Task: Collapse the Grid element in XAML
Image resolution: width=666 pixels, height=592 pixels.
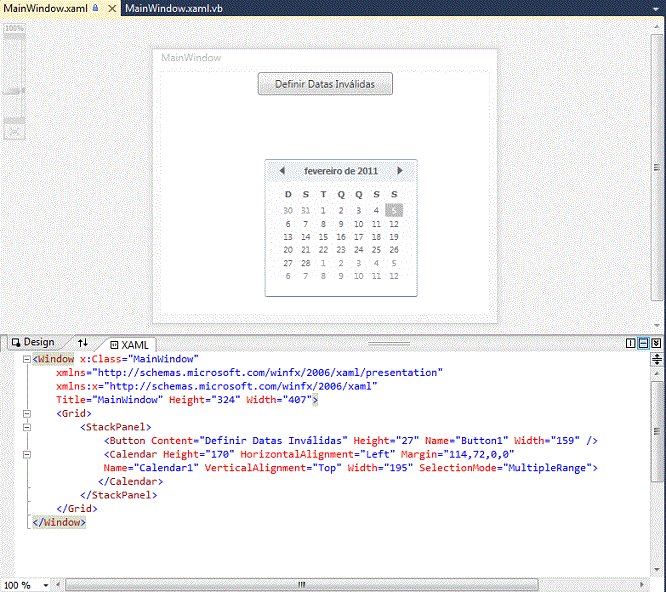Action: [27, 413]
